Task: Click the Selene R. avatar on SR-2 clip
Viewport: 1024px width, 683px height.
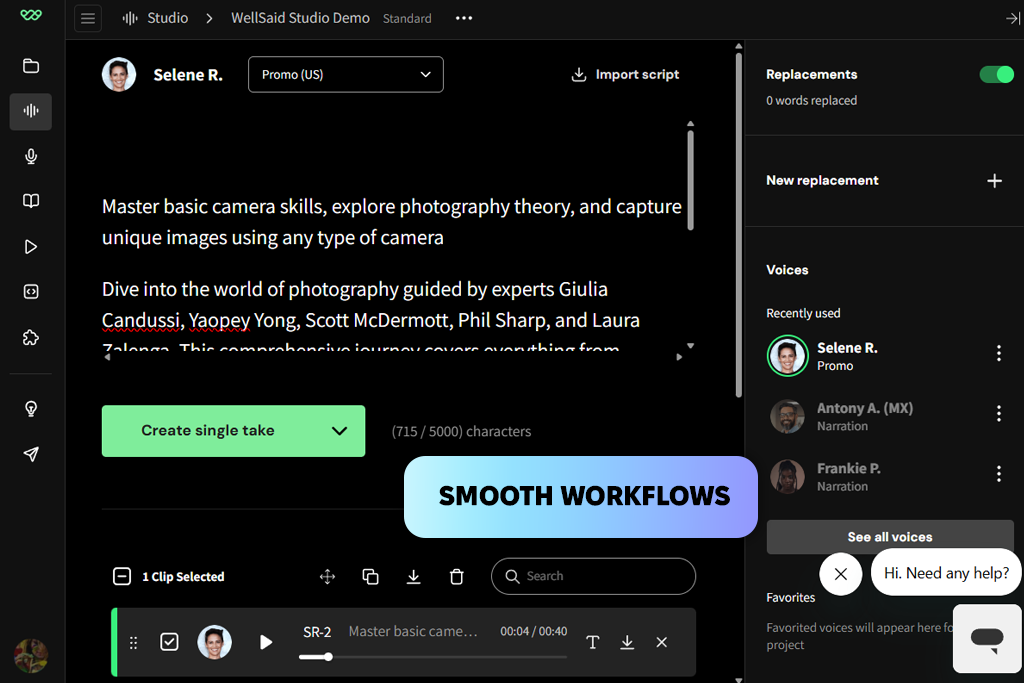Action: point(214,643)
